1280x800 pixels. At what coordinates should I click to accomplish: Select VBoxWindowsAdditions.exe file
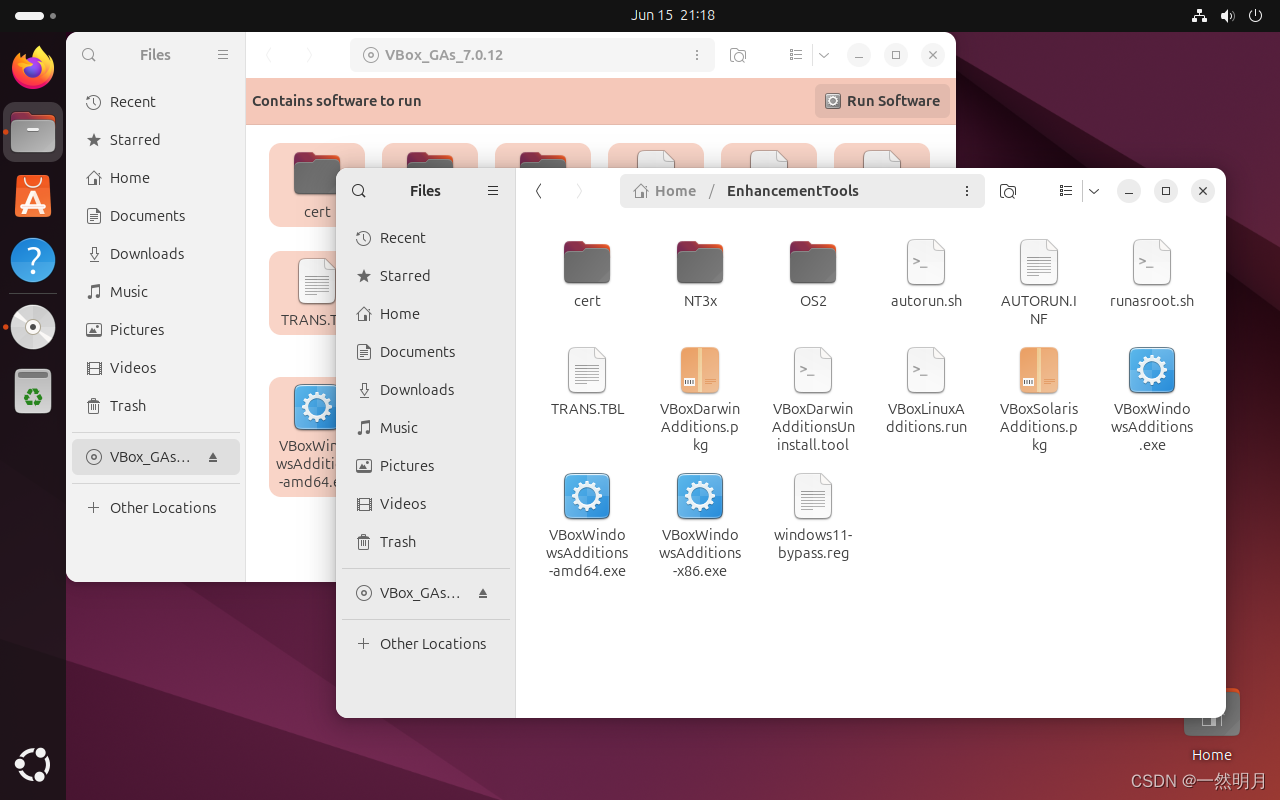pos(1152,400)
